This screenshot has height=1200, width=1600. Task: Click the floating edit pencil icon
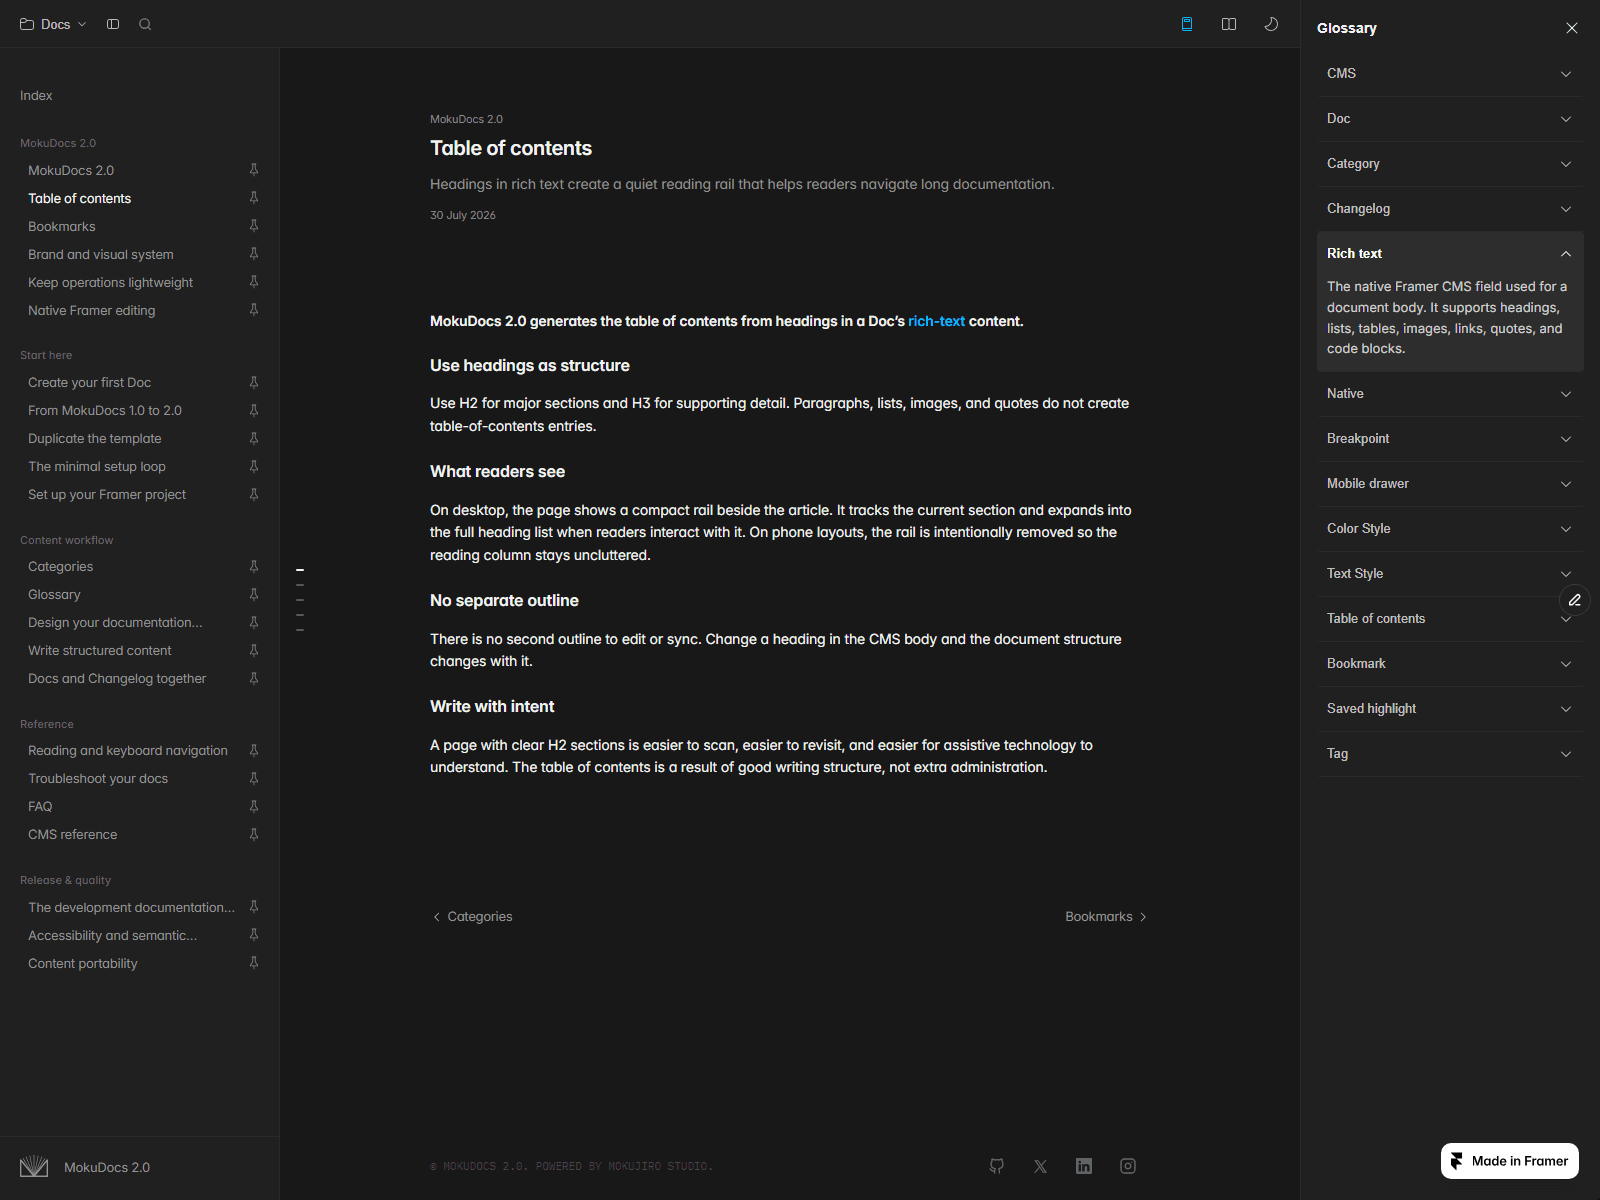(1575, 600)
